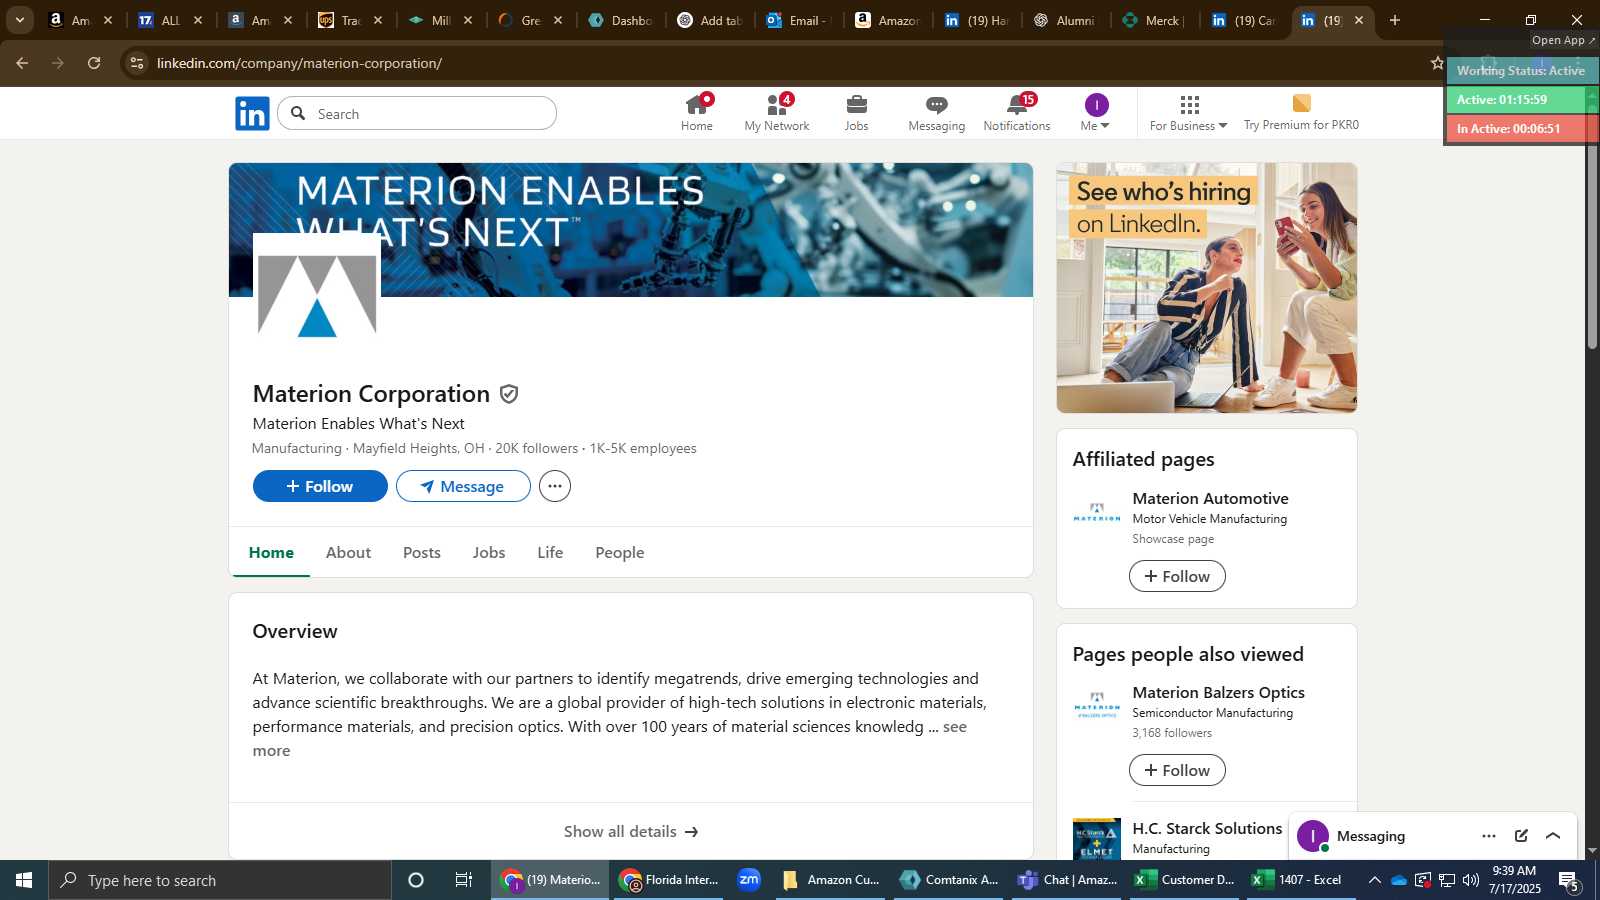Open a new browser tab
This screenshot has height=900, width=1600.
pyautogui.click(x=1394, y=20)
